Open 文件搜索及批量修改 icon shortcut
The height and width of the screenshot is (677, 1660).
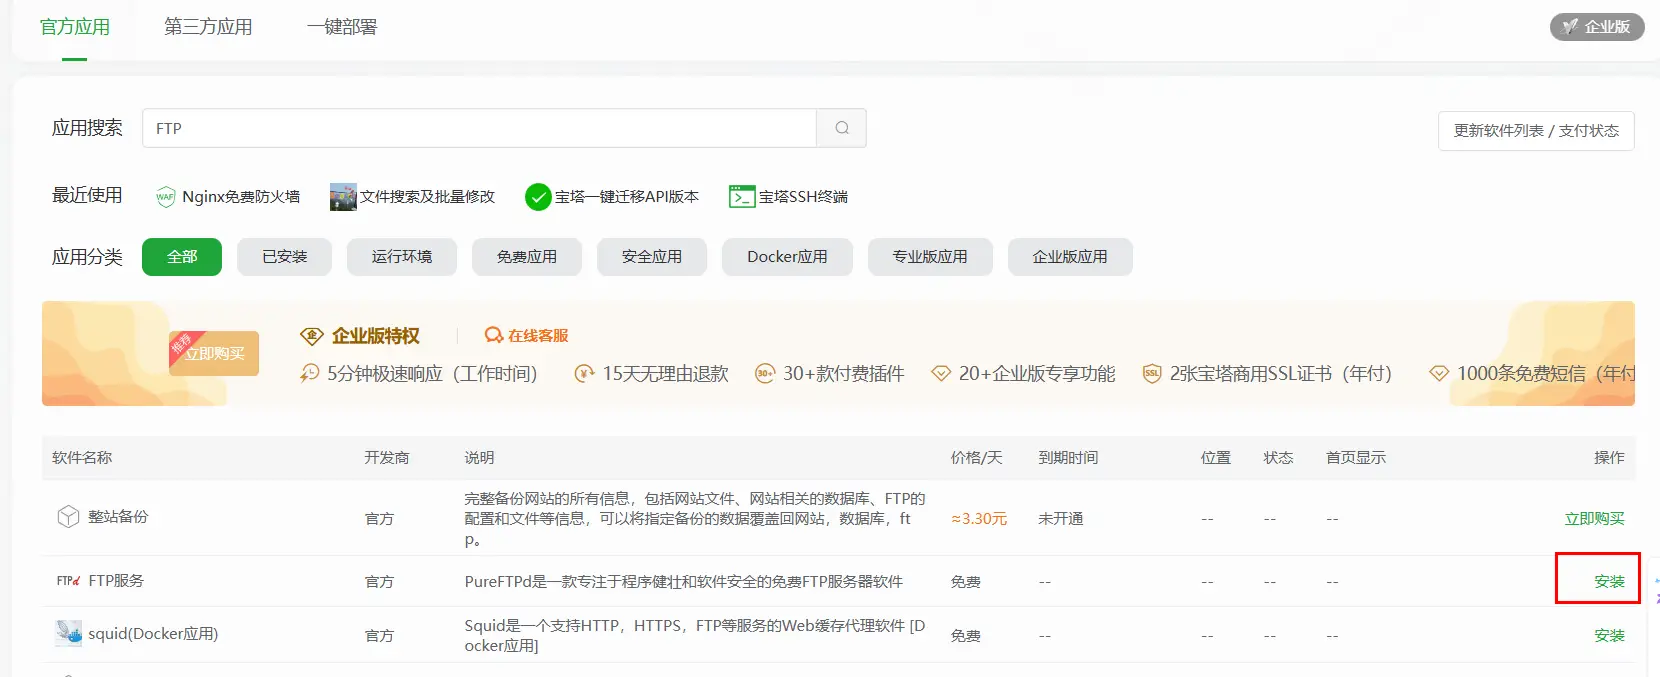[x=343, y=197]
